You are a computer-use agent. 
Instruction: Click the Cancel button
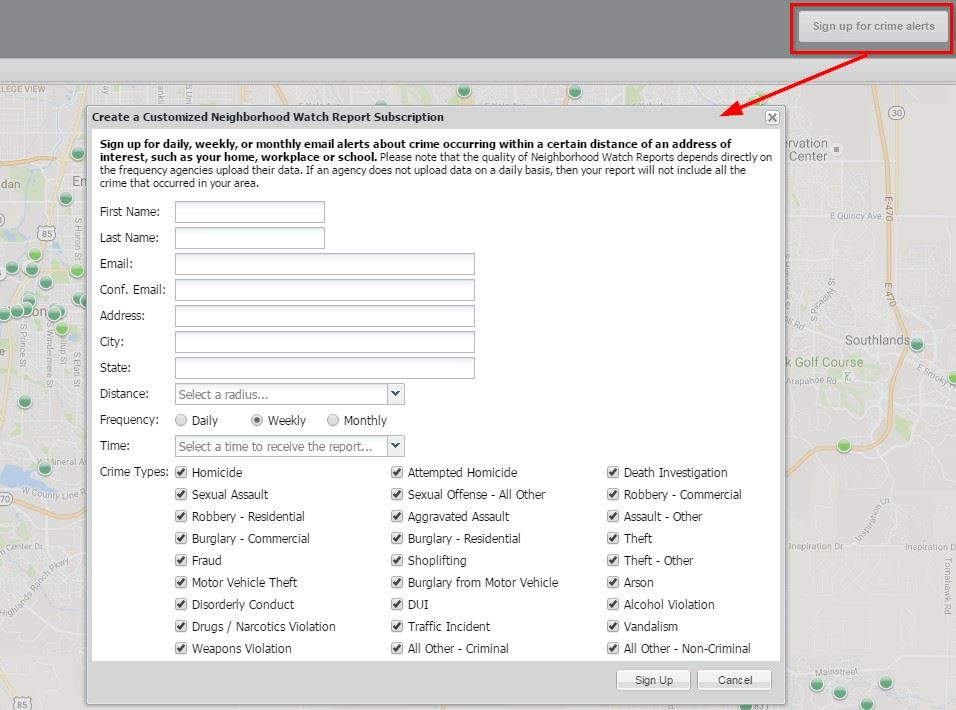coord(734,679)
